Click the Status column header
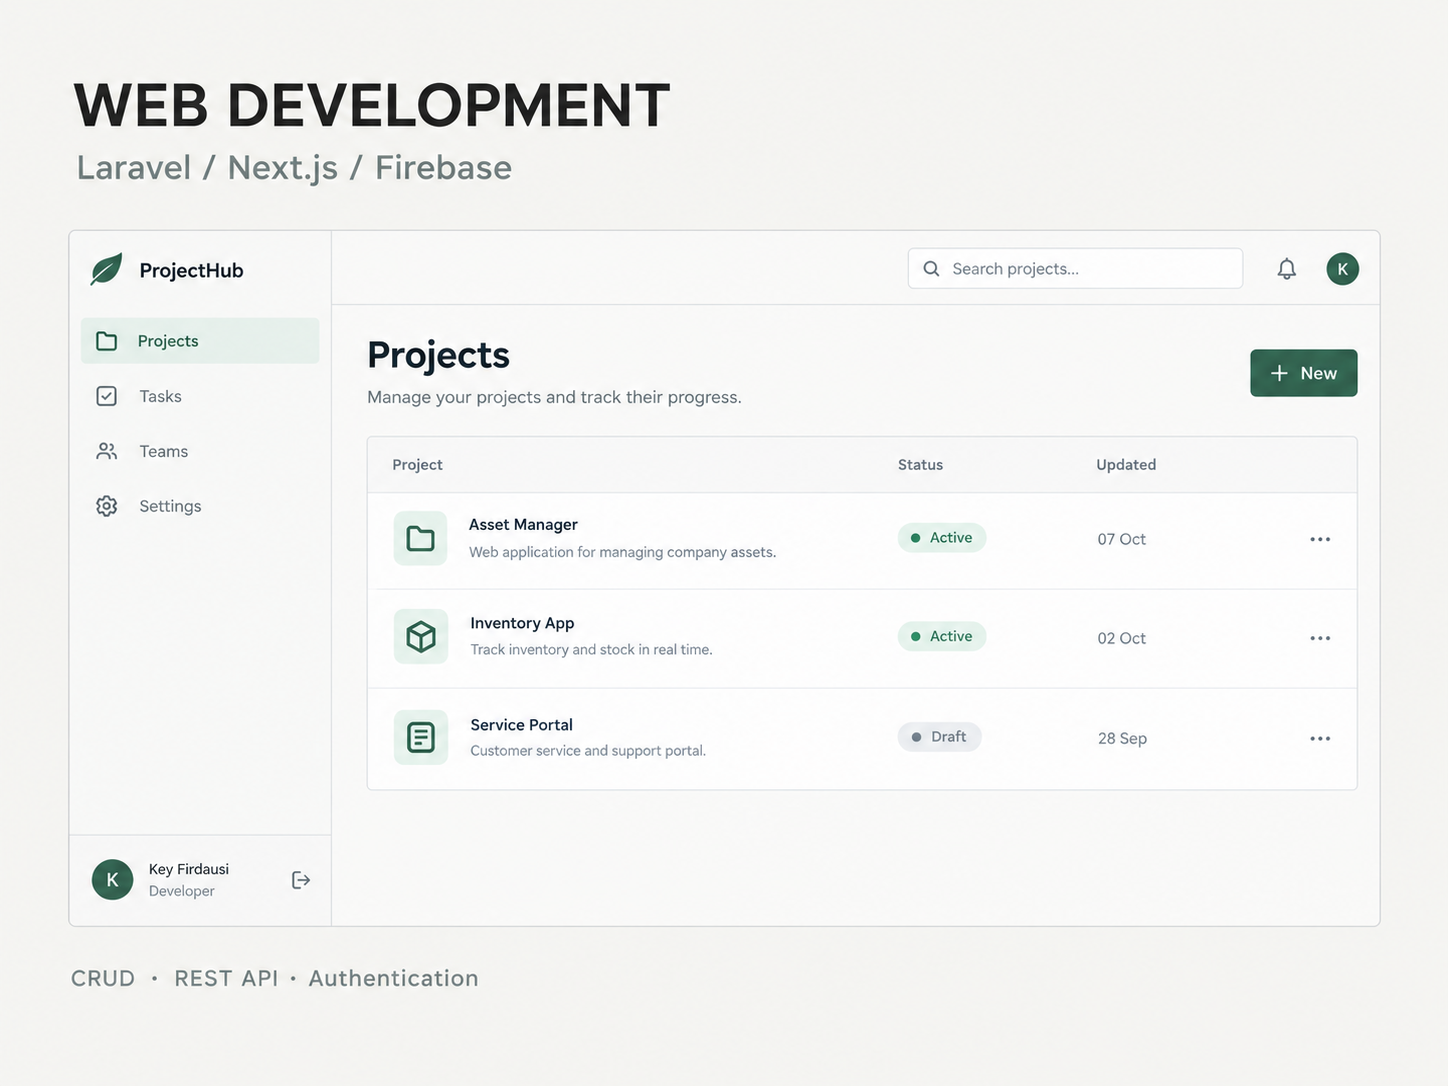This screenshot has width=1448, height=1086. (x=920, y=465)
